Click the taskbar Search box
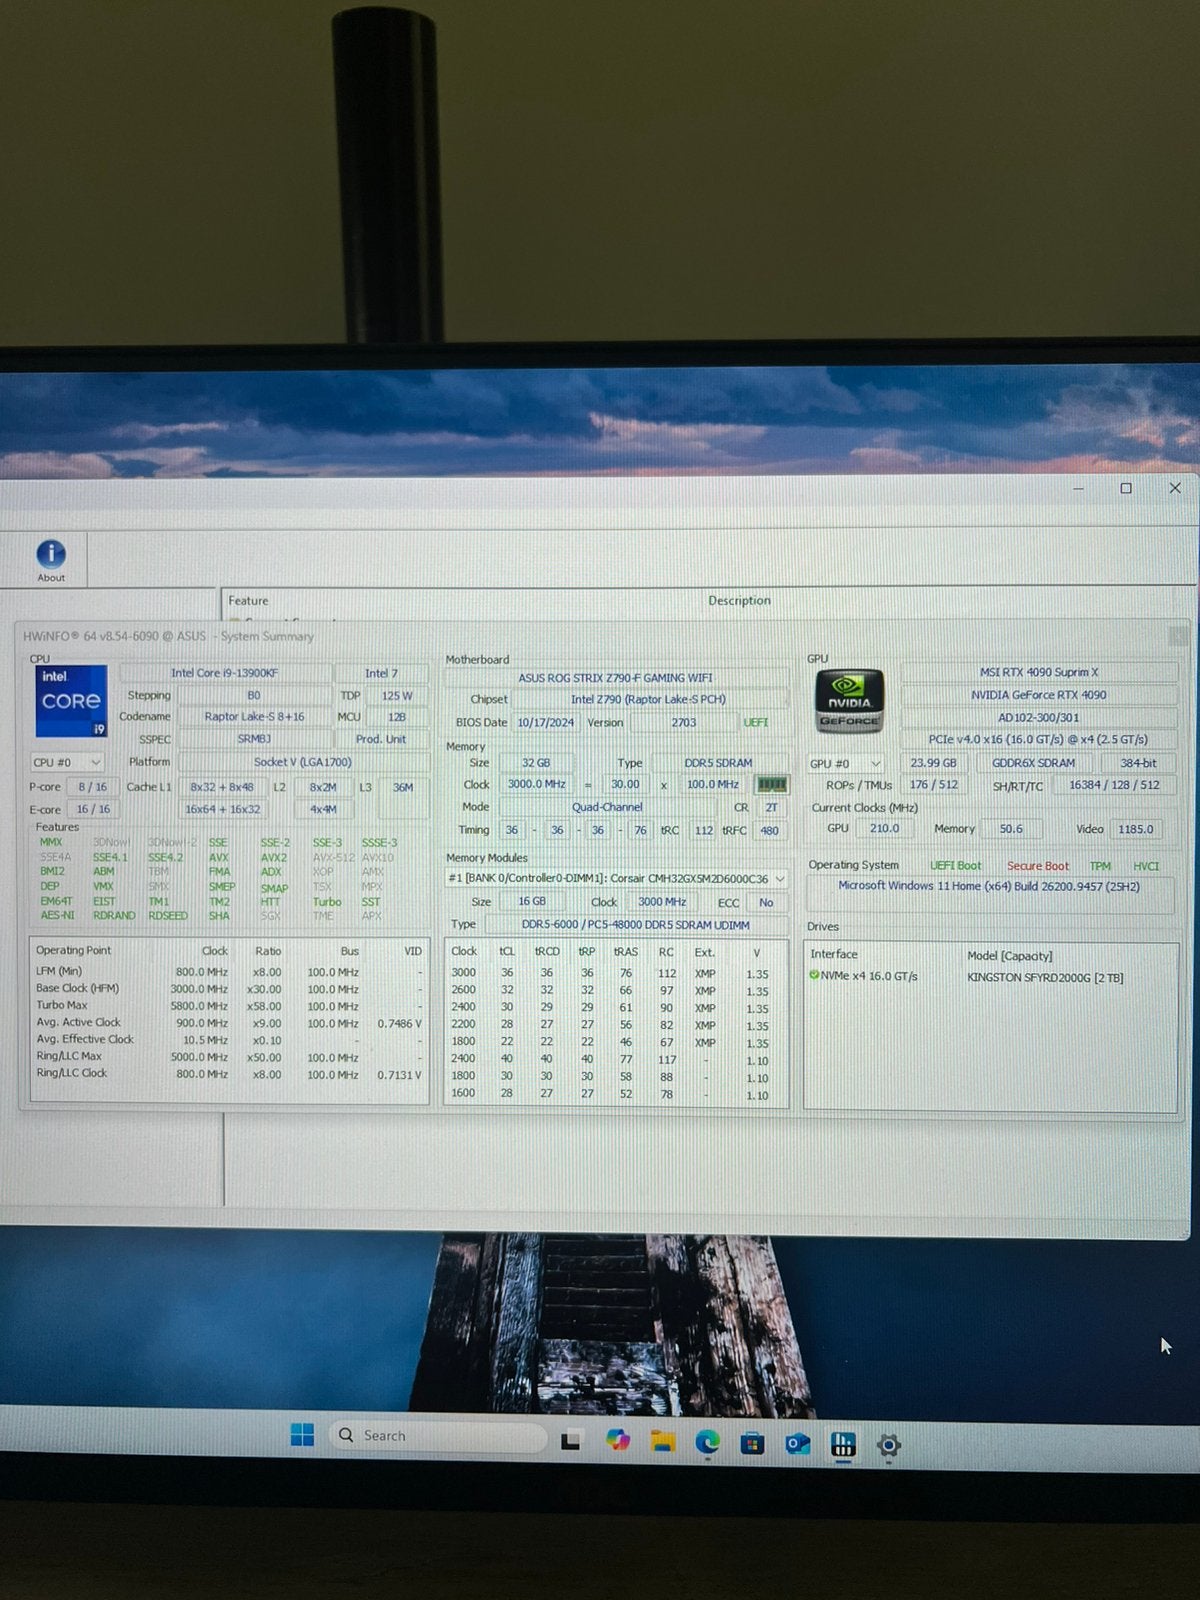The width and height of the screenshot is (1200, 1600). click(438, 1435)
